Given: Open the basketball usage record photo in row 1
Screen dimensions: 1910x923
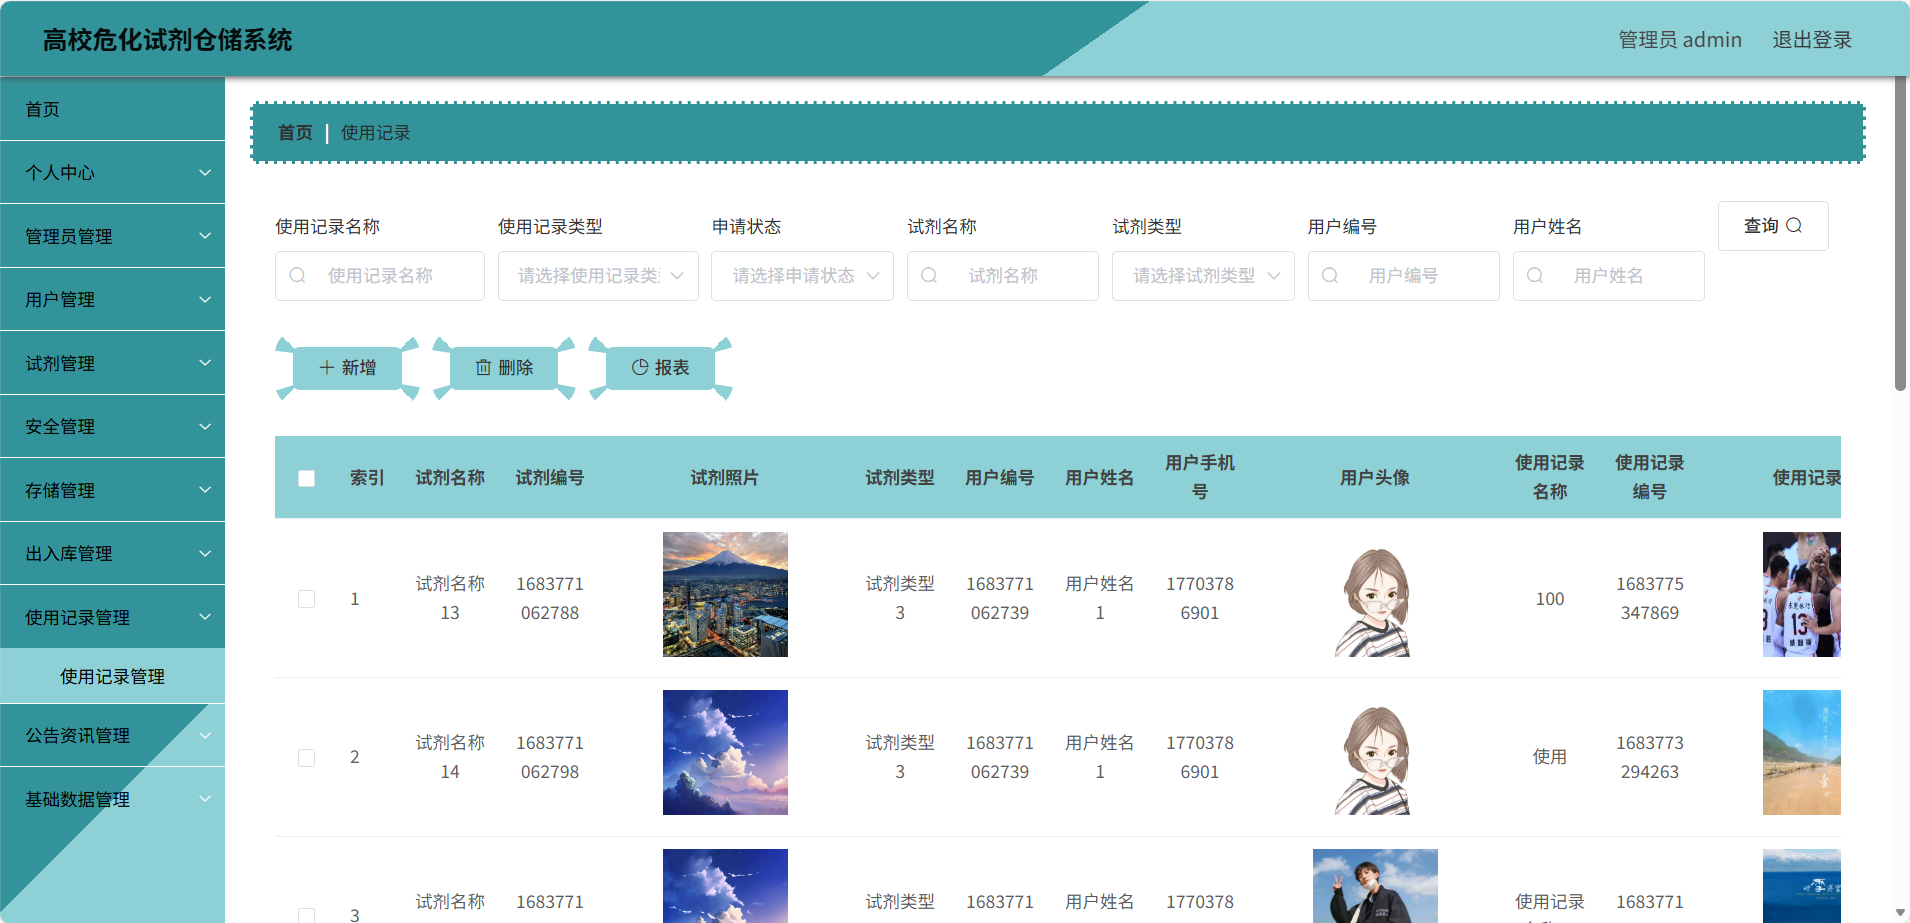Looking at the screenshot, I should 1802,594.
